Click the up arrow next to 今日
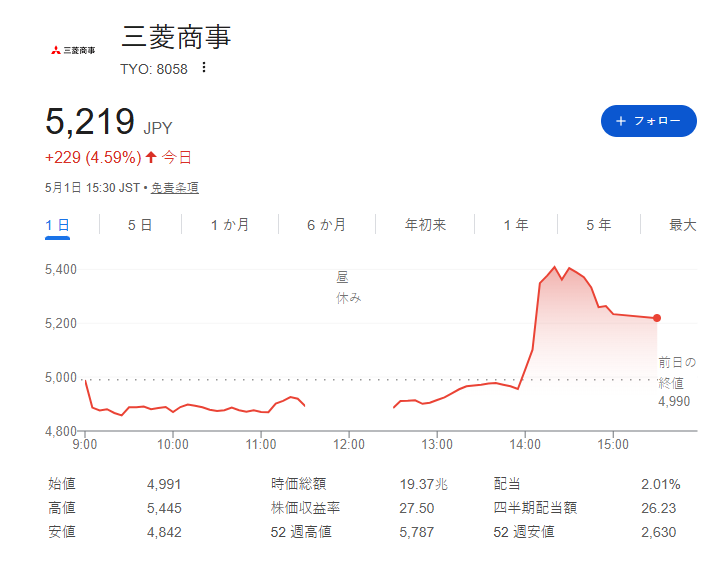This screenshot has height=561, width=711. 151,157
